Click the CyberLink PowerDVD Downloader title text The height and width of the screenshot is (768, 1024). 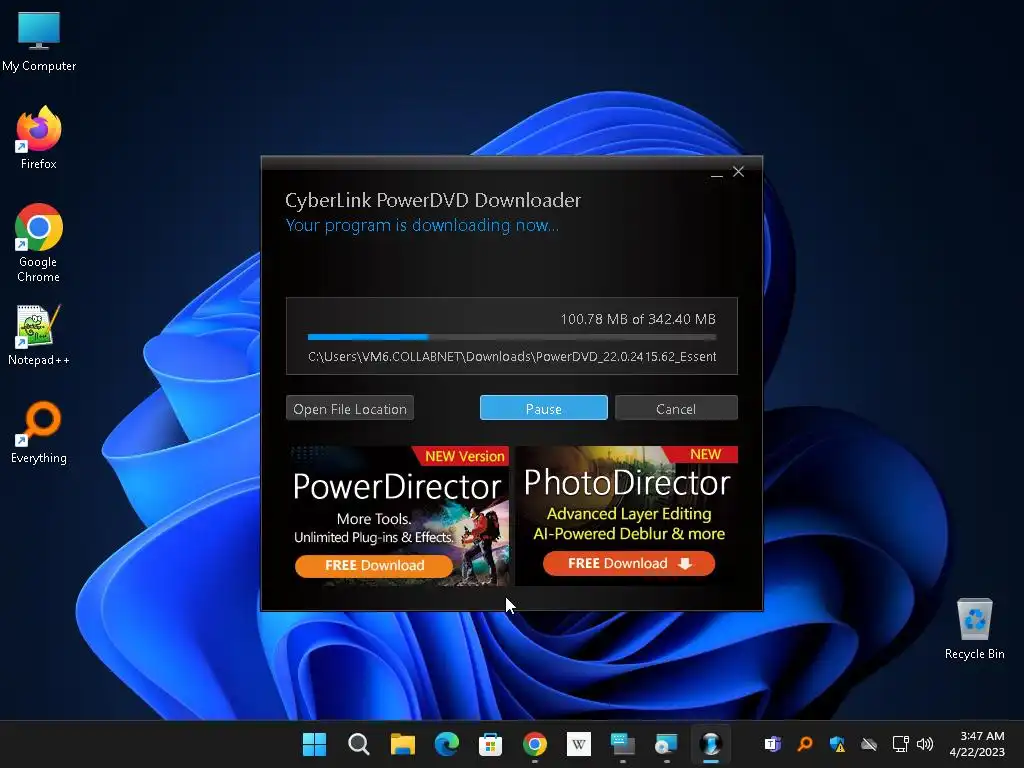click(433, 200)
